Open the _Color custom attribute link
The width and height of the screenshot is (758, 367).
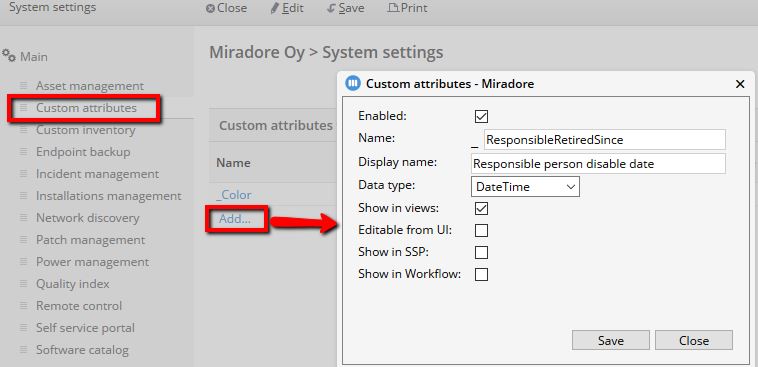(233, 195)
